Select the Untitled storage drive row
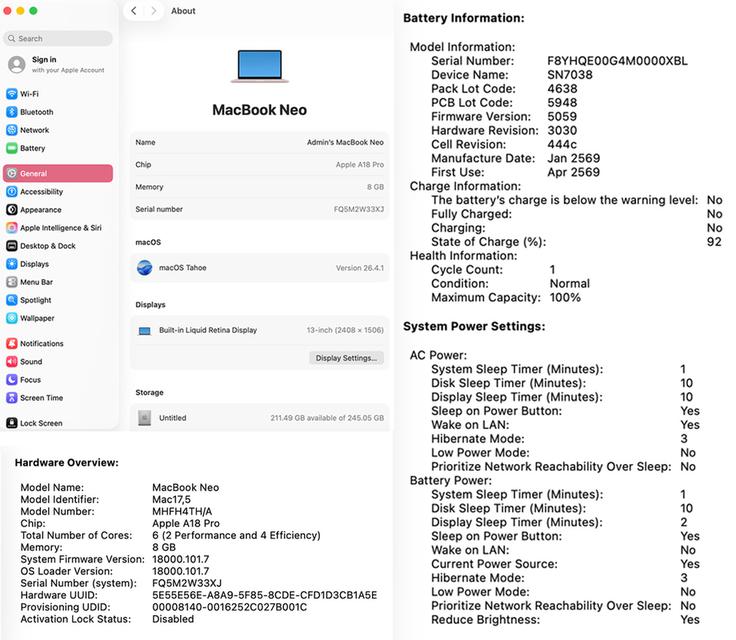This screenshot has width=736, height=640. 260,418
